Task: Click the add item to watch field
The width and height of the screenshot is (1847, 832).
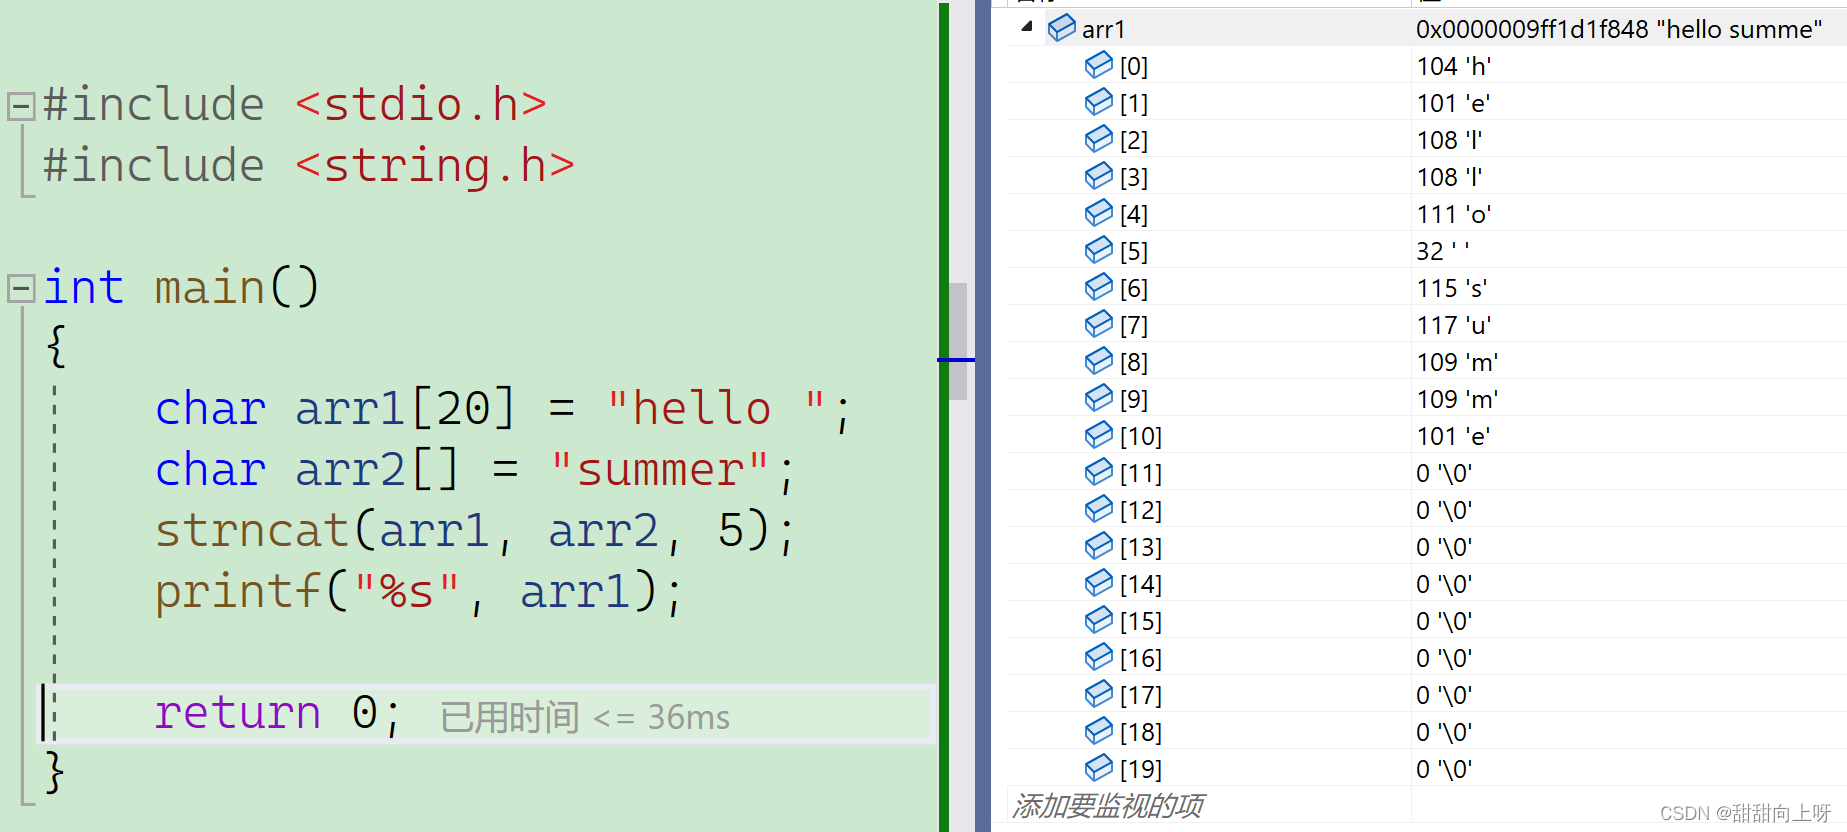Action: point(1108,805)
